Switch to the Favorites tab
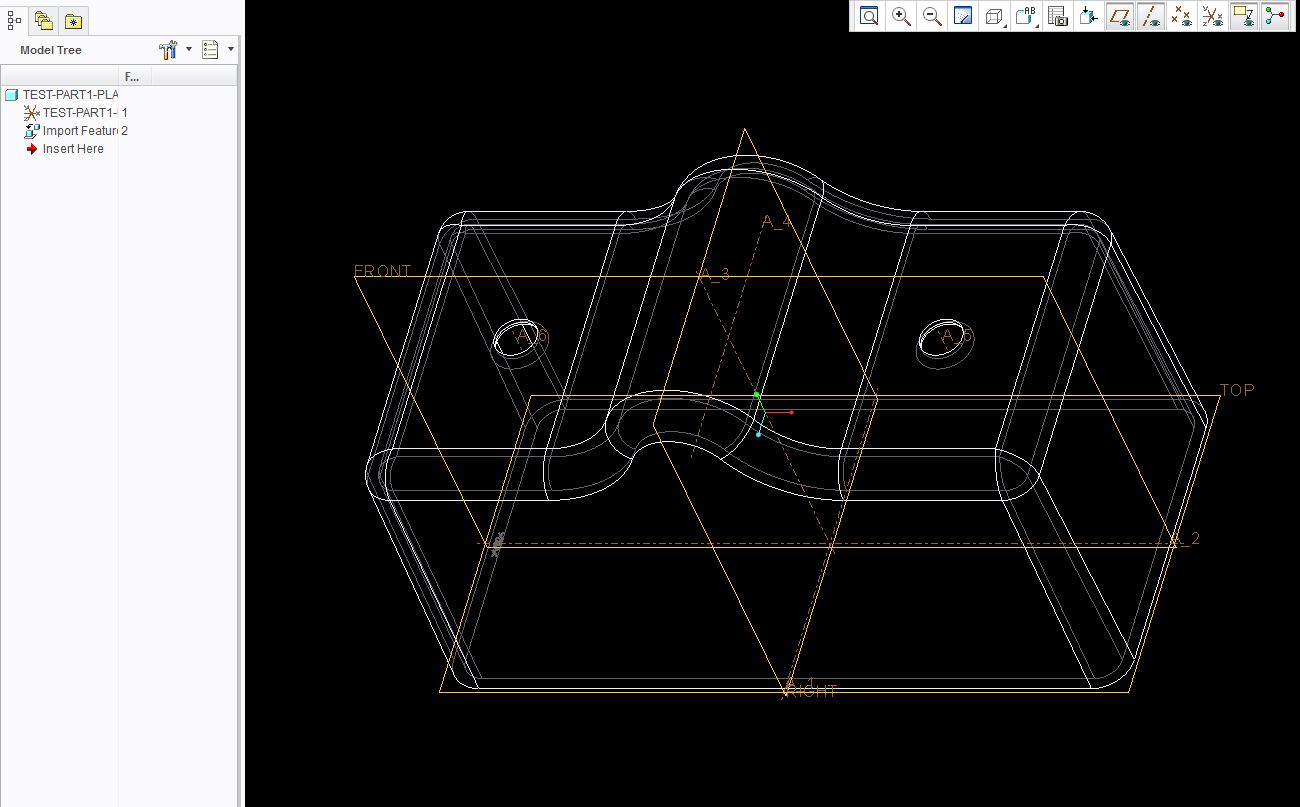The image size is (1300, 807). point(73,20)
